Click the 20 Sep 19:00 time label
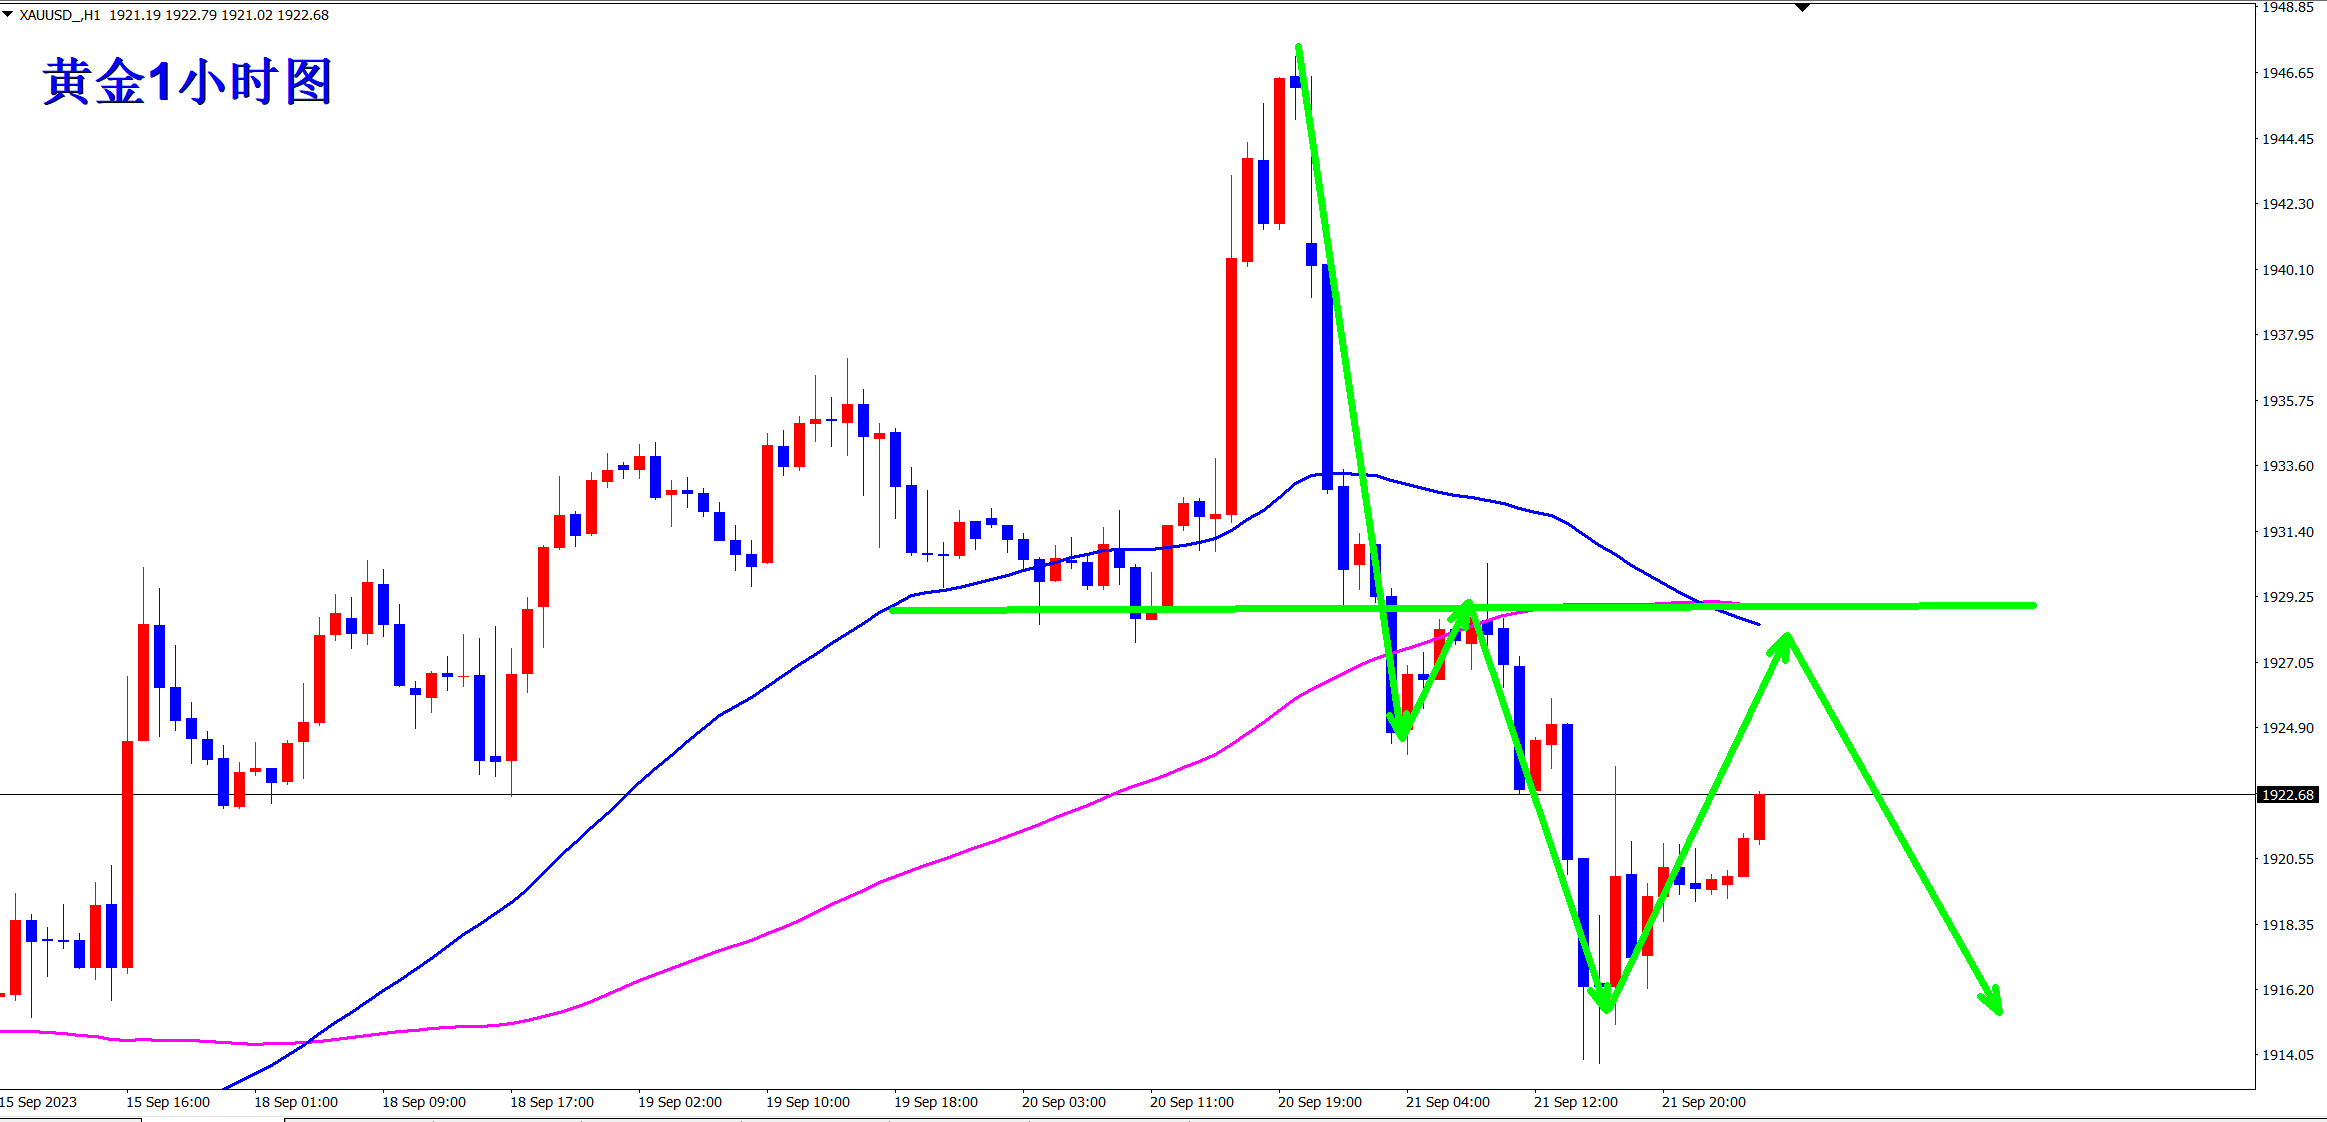This screenshot has height=1122, width=2327. coord(1319,1102)
